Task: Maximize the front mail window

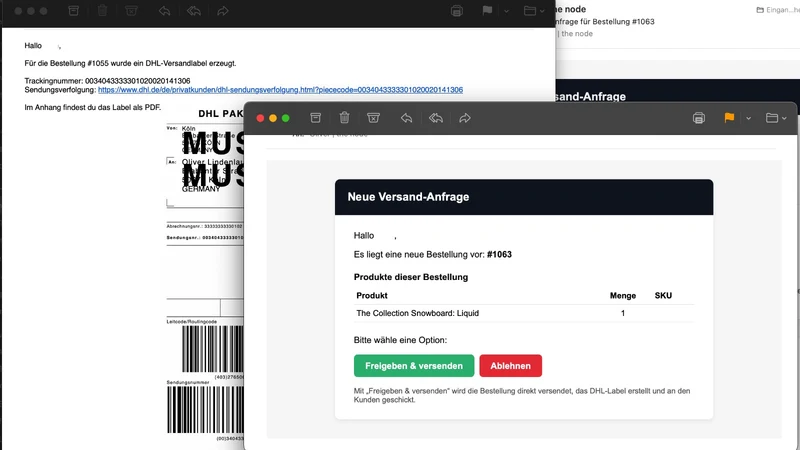Action: pyautogui.click(x=286, y=118)
